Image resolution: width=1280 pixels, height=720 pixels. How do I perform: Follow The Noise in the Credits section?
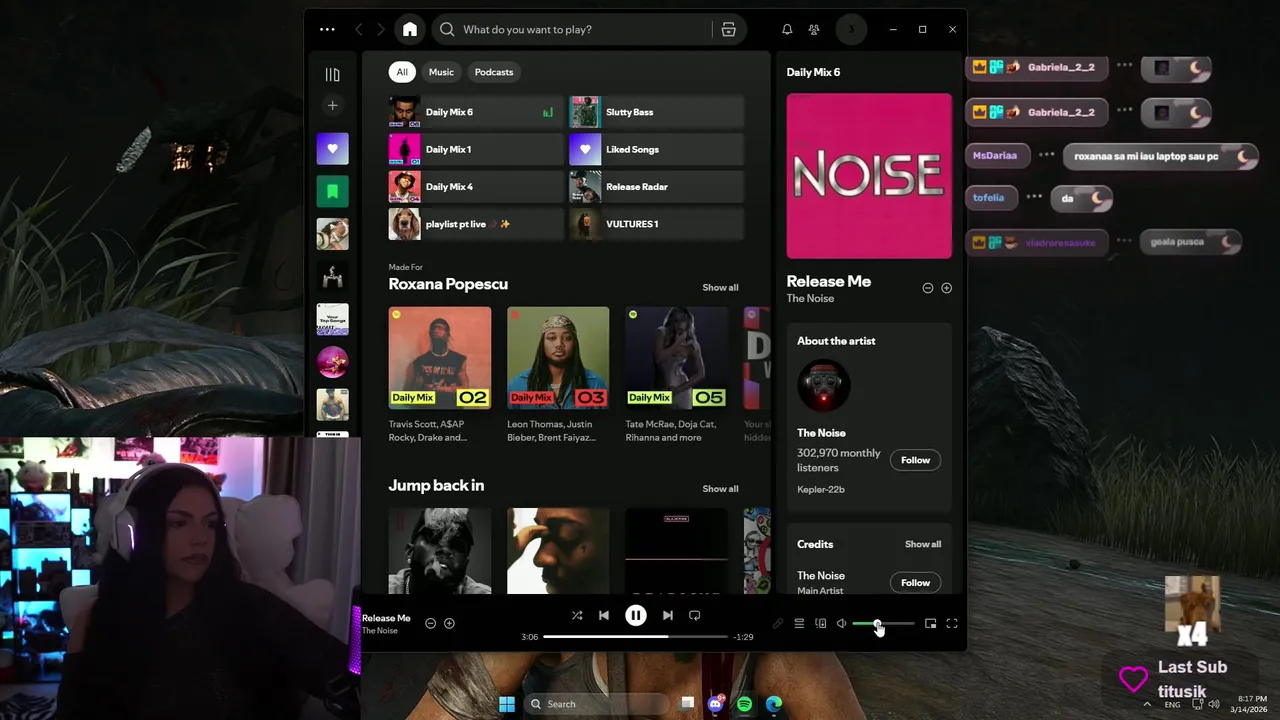(x=915, y=583)
